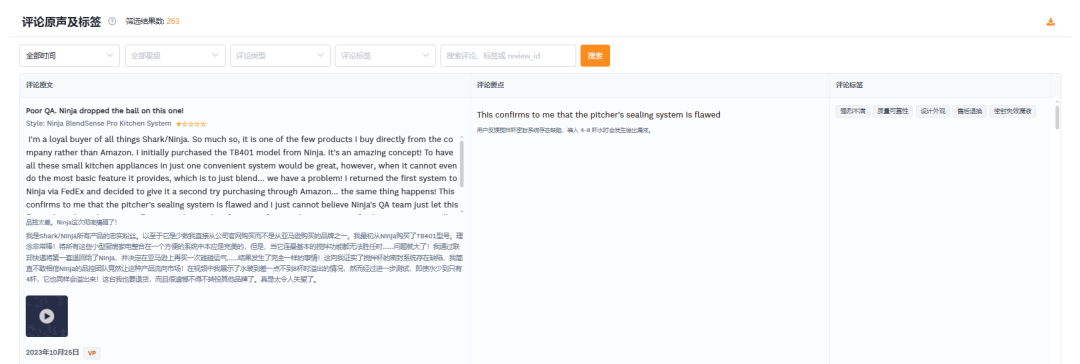Open the 全部时间 time dropdown

[x=70, y=56]
